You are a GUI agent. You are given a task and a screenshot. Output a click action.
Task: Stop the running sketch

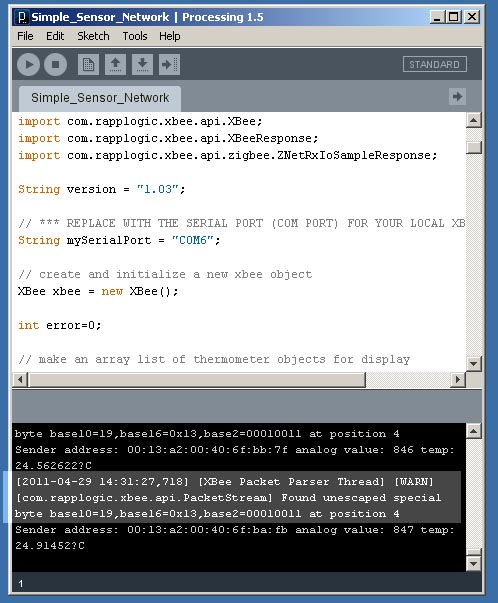point(55,64)
